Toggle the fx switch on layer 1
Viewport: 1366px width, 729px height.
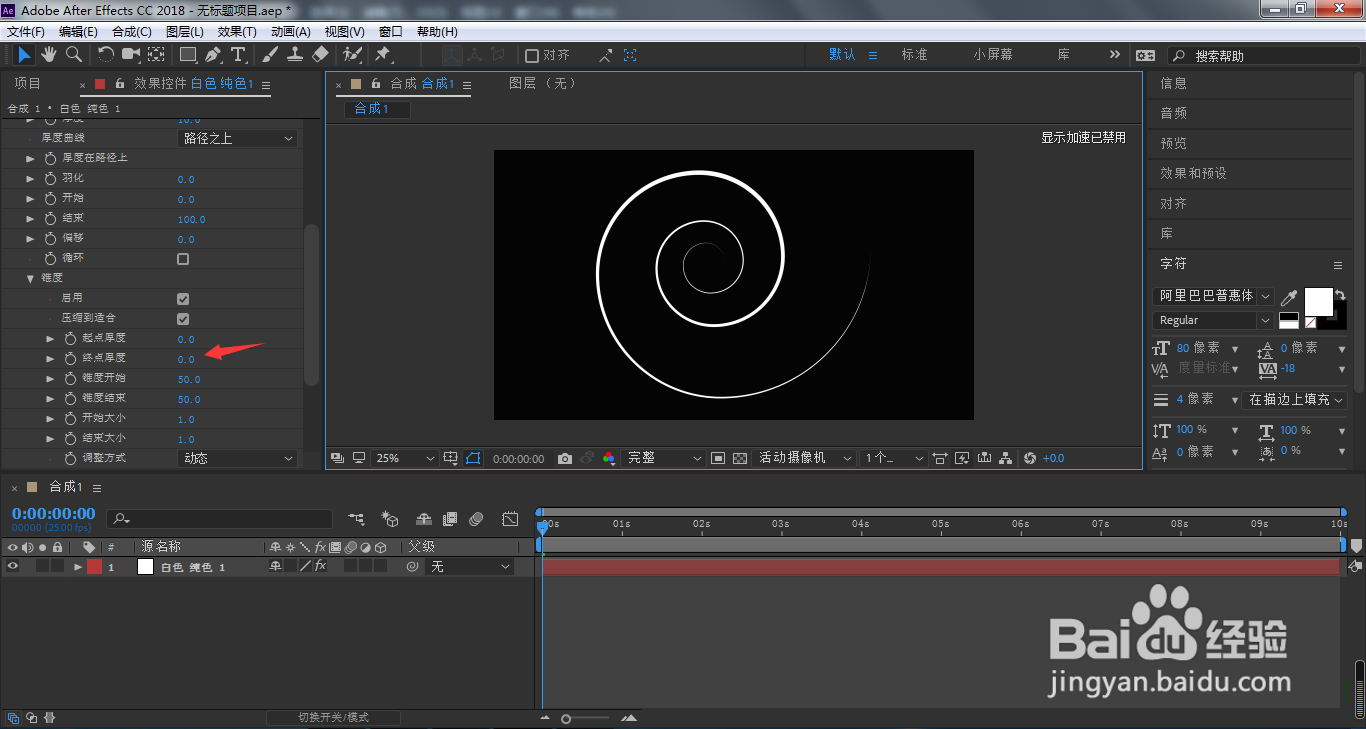[320, 566]
